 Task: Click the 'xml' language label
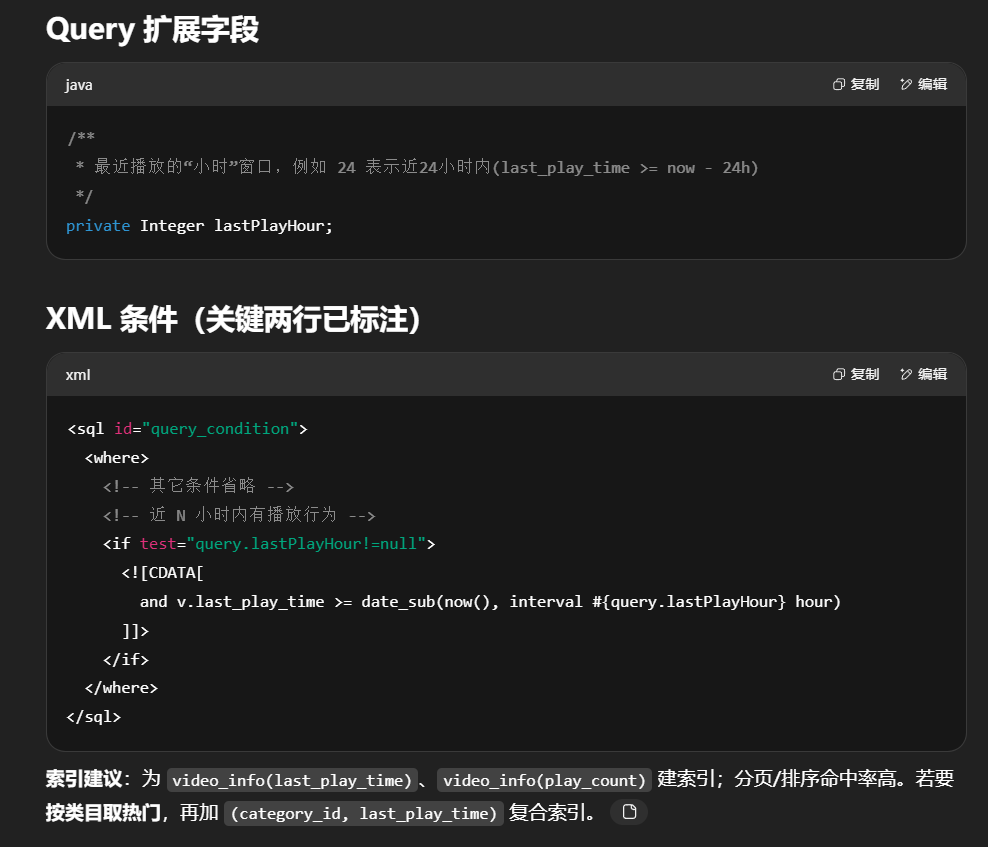click(x=78, y=374)
